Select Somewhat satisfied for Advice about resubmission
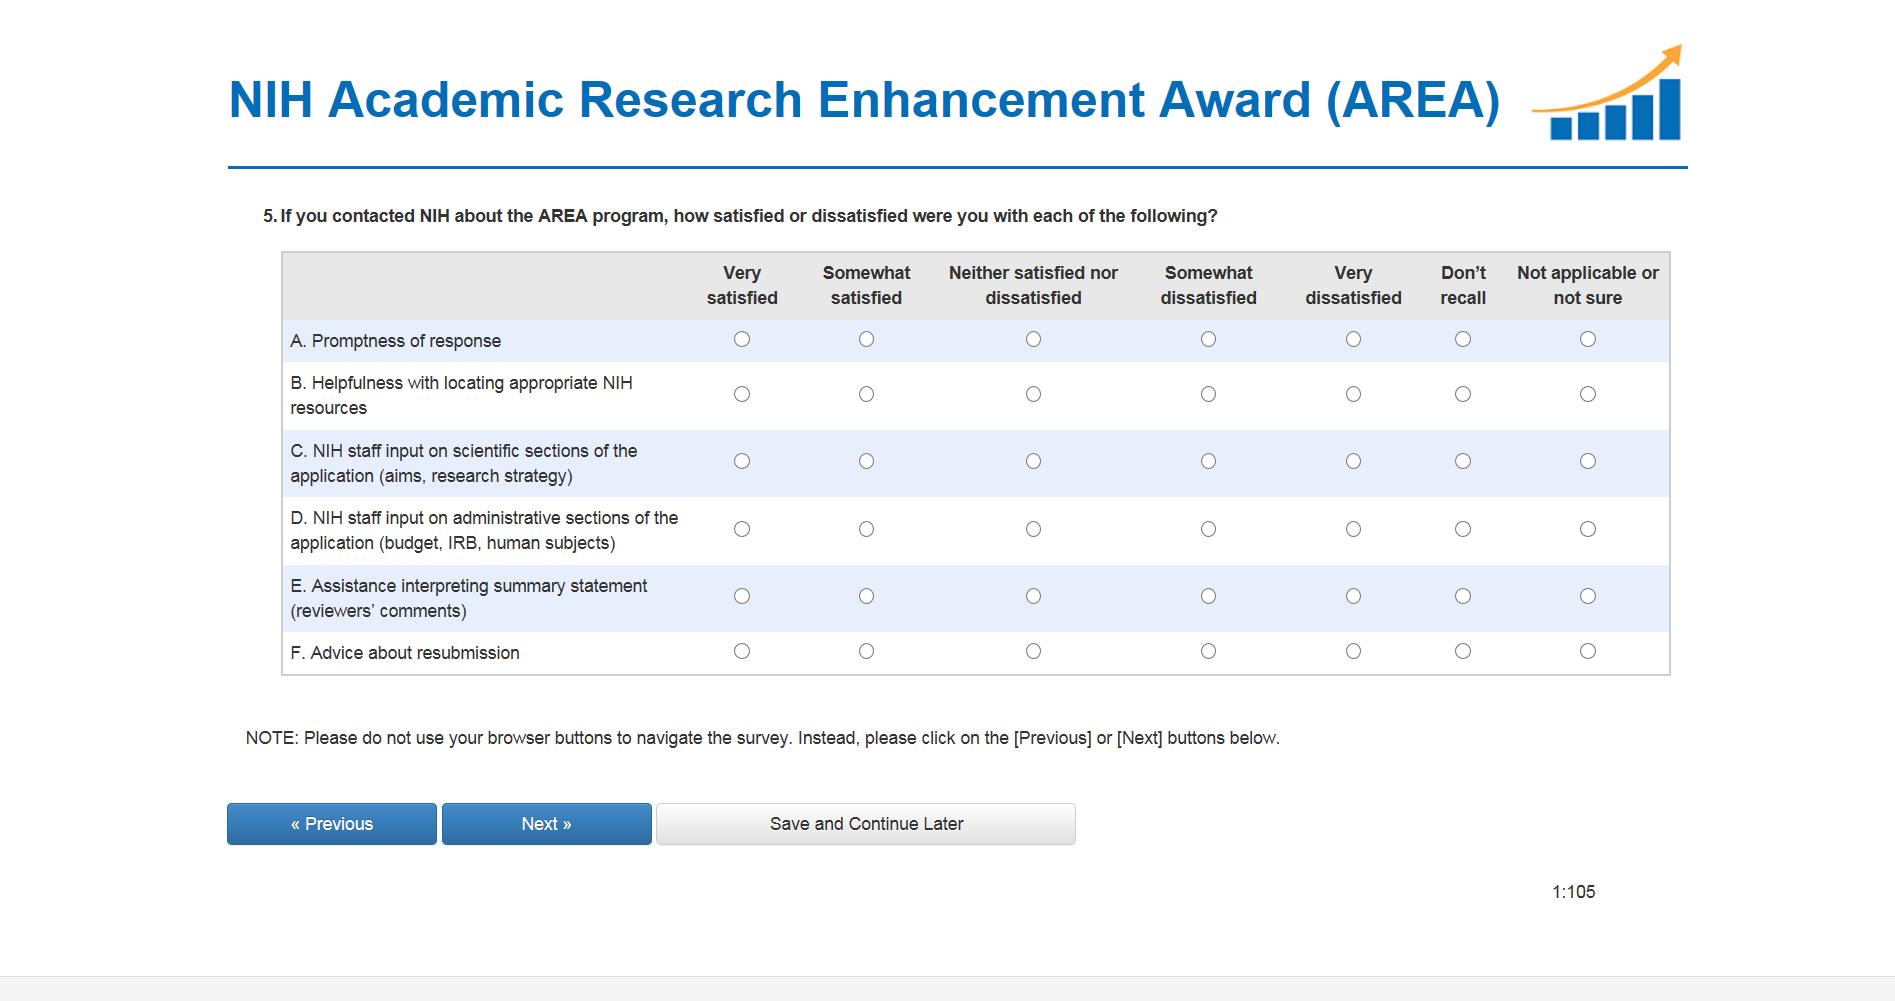Image resolution: width=1895 pixels, height=1001 pixels. [x=866, y=652]
